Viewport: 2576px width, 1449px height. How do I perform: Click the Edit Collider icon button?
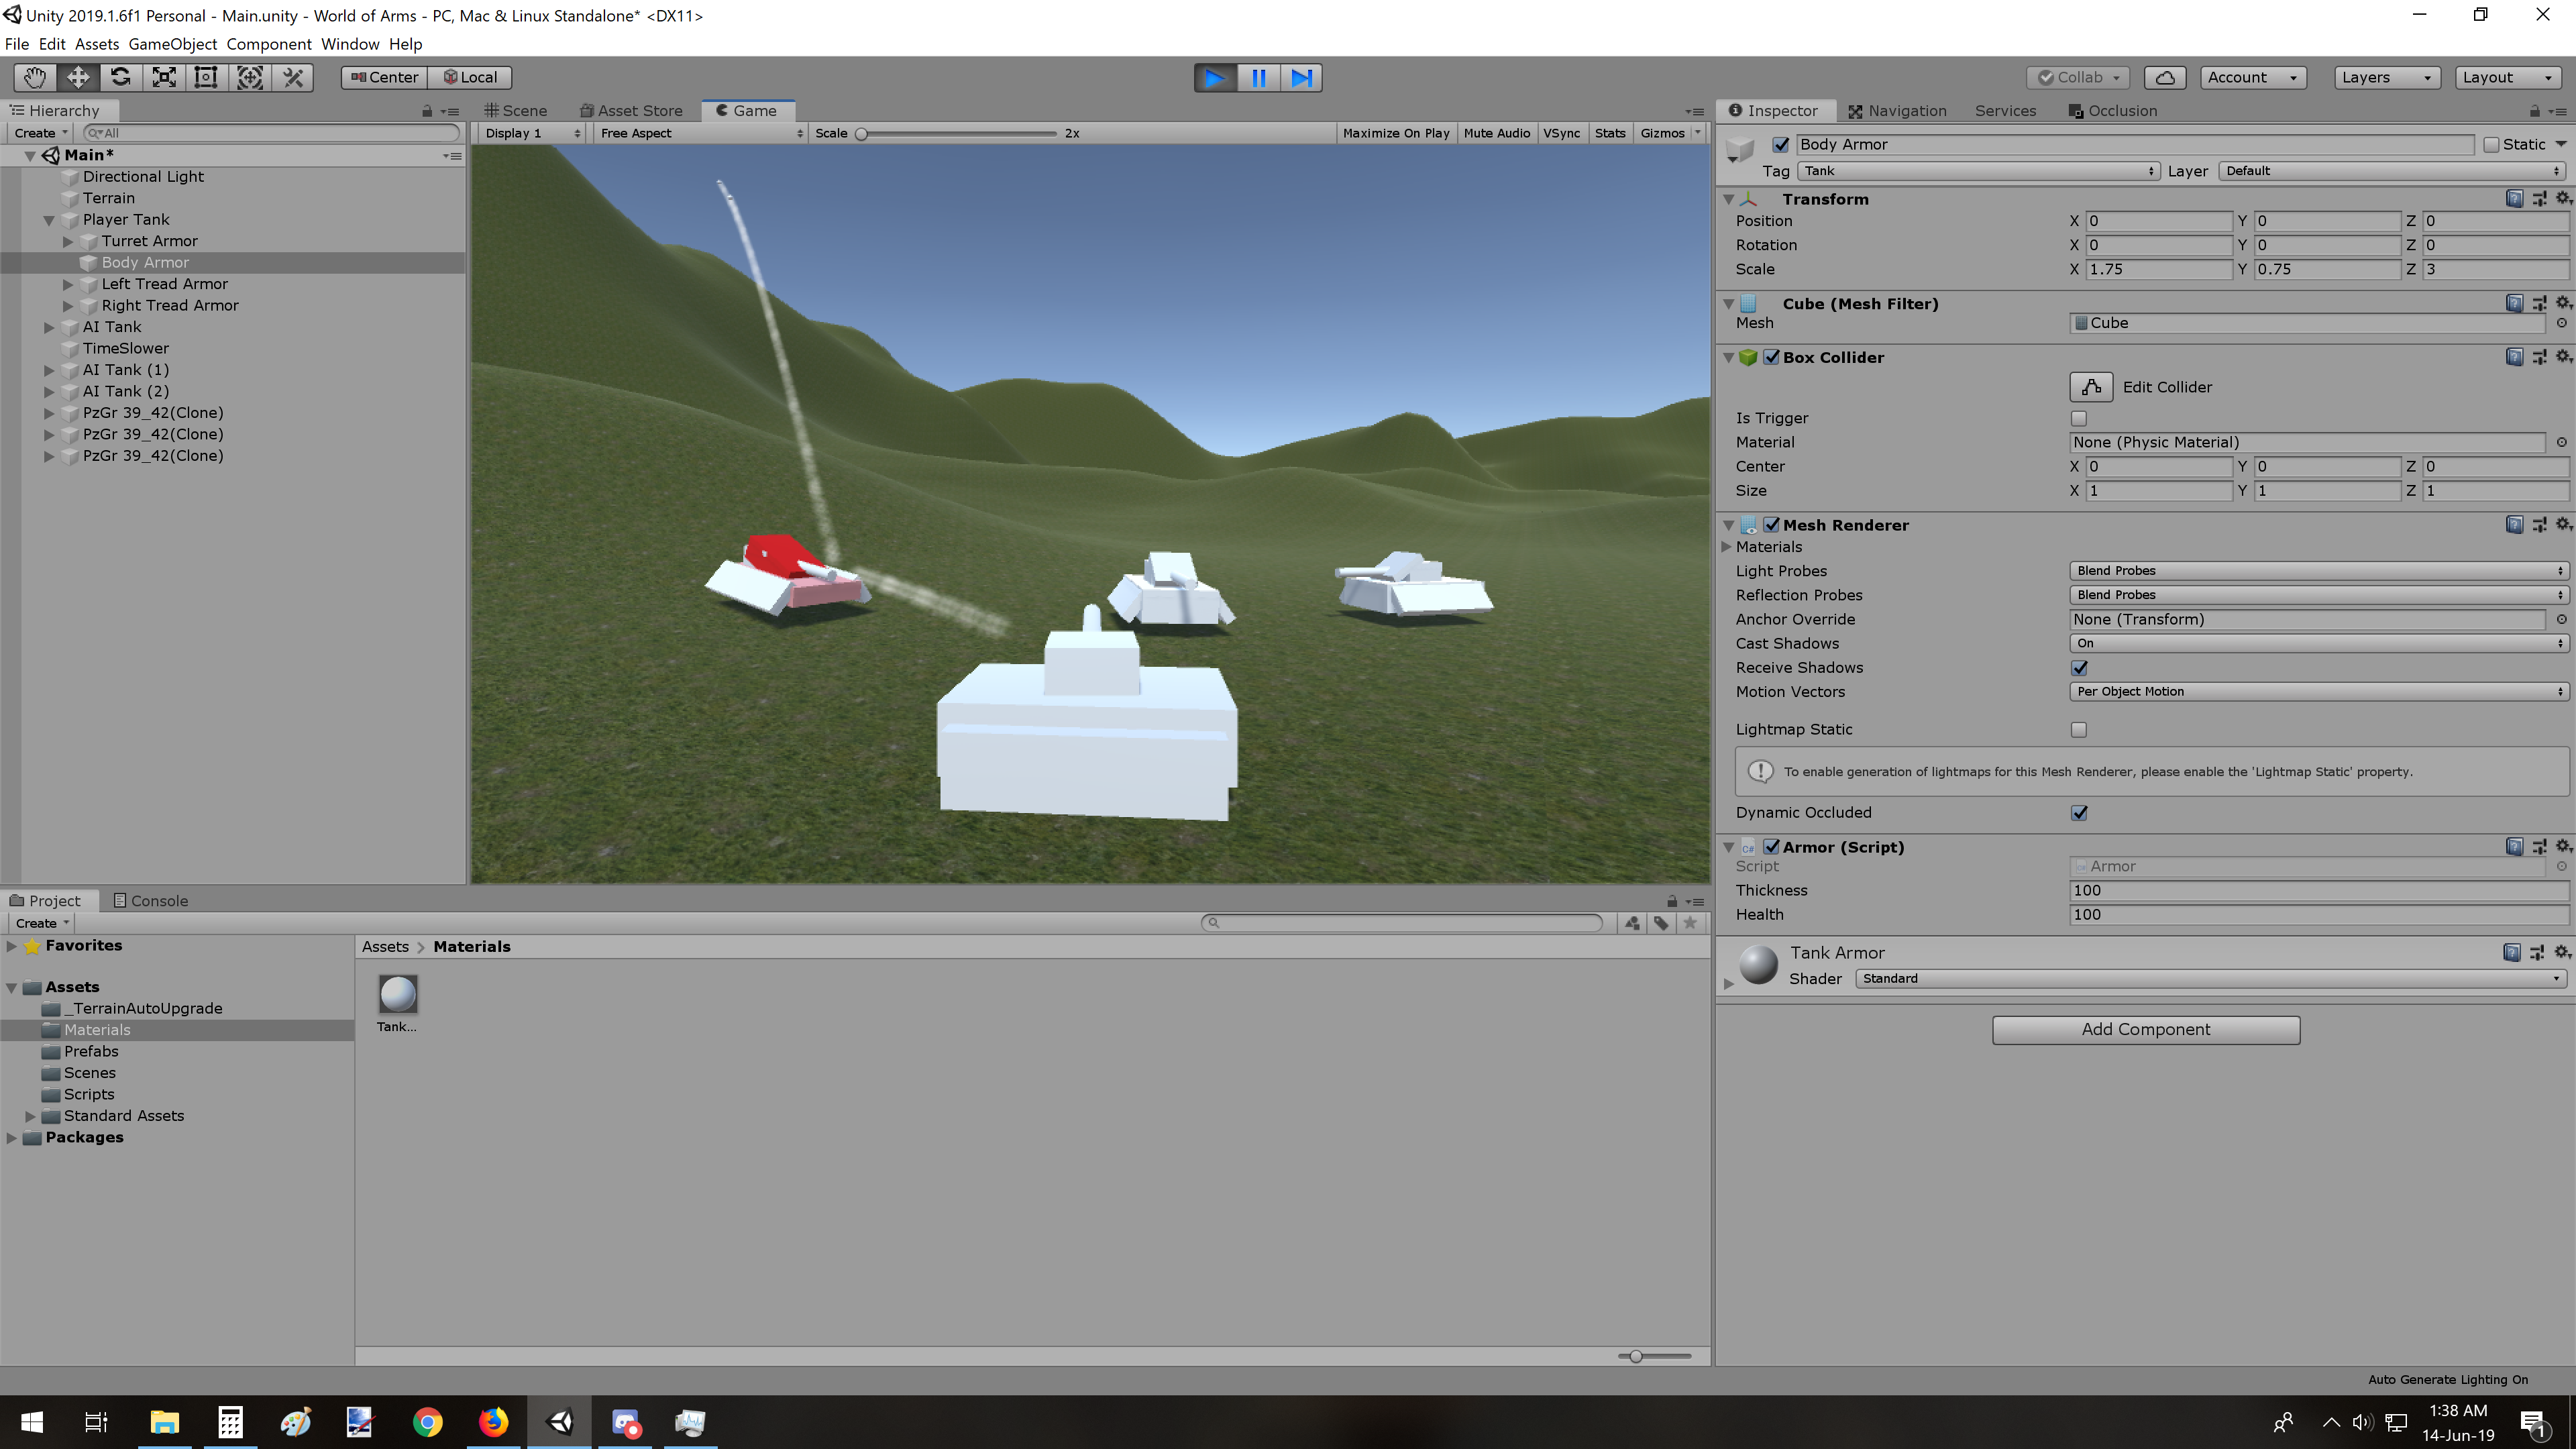pyautogui.click(x=2091, y=387)
